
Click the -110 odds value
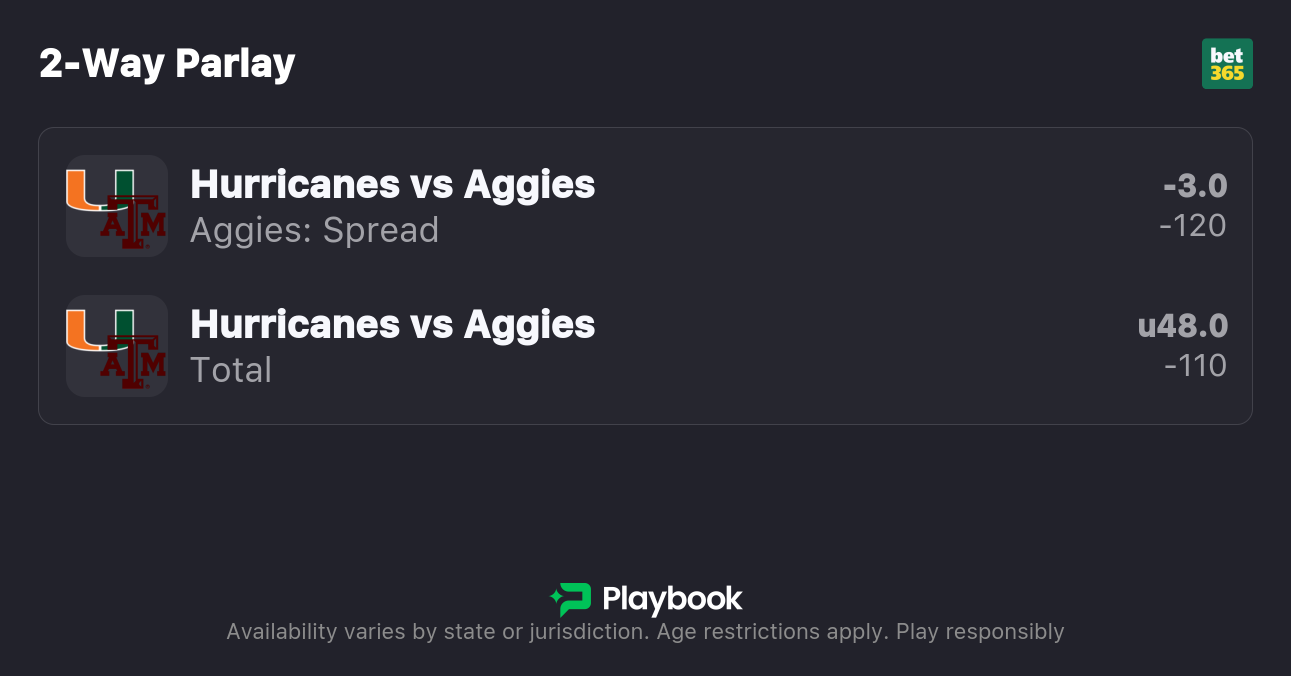pos(1195,366)
